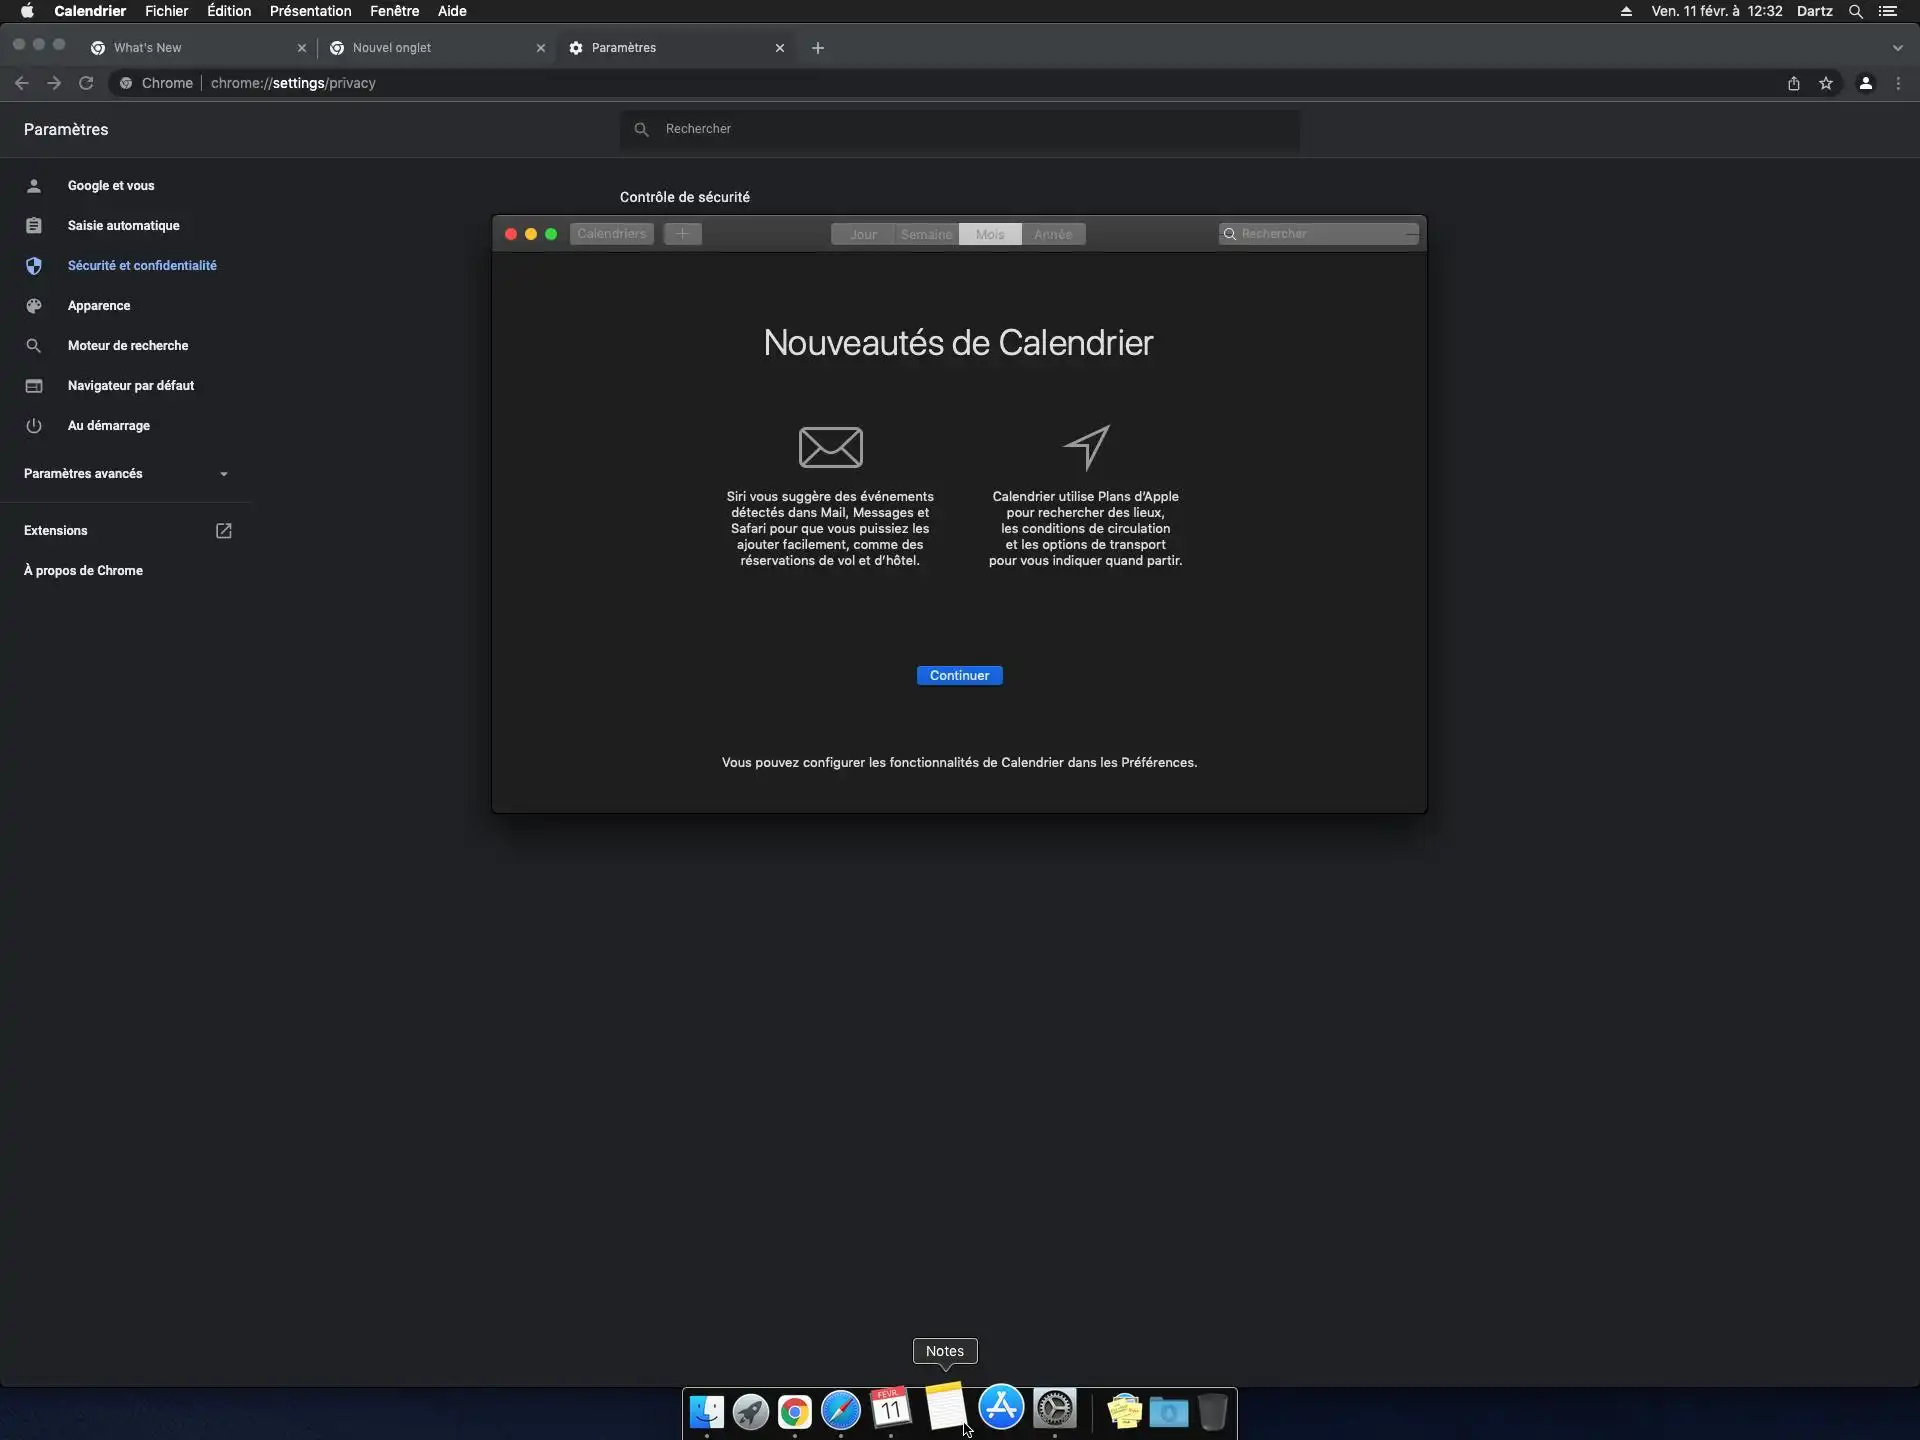Select Semaine view in Calendar
This screenshot has width=1920, height=1440.
(926, 234)
